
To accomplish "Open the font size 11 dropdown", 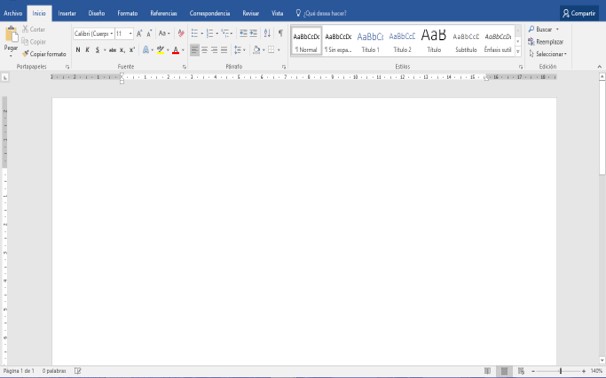I will tap(131, 34).
